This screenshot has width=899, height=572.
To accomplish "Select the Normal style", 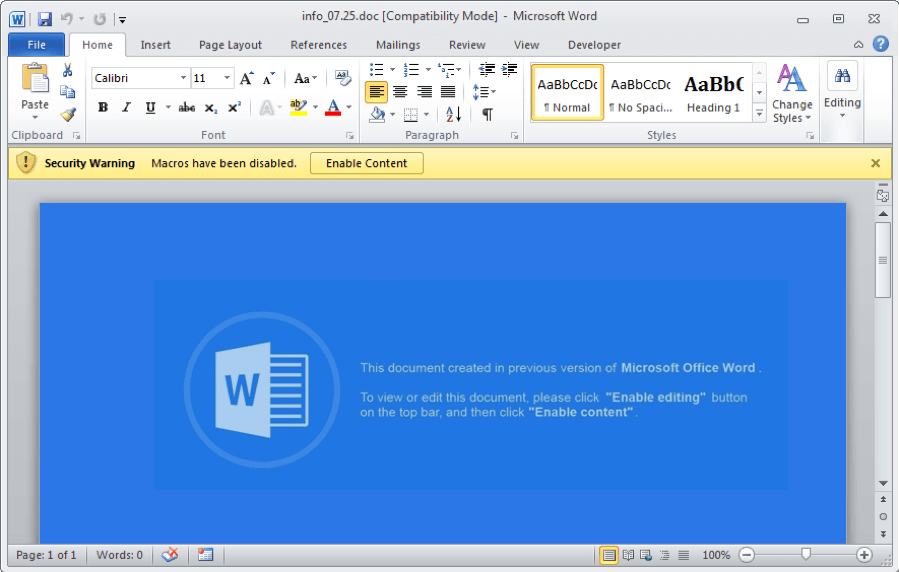I will click(x=567, y=92).
